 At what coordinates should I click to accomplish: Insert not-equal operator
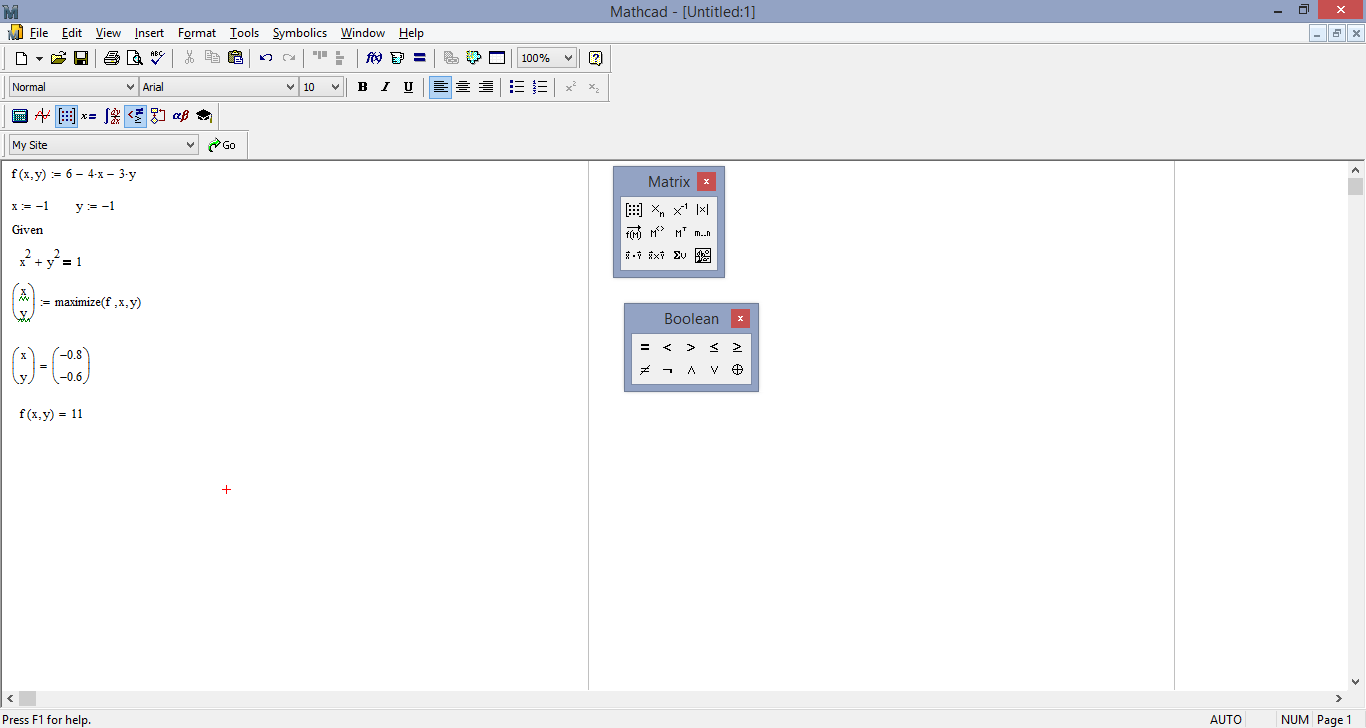tap(645, 370)
